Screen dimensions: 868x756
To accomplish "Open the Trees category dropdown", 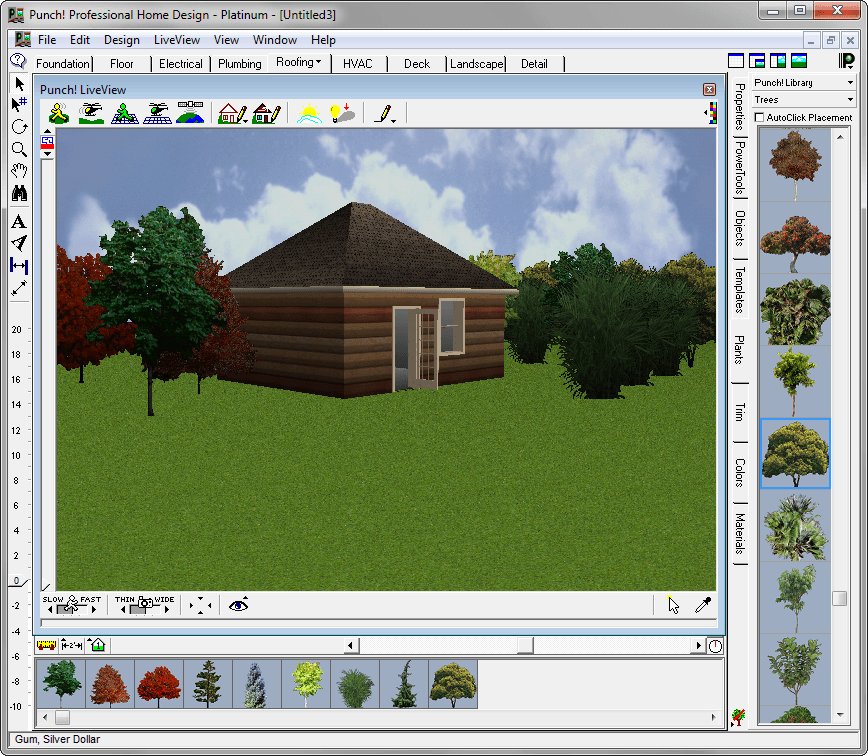I will point(804,100).
